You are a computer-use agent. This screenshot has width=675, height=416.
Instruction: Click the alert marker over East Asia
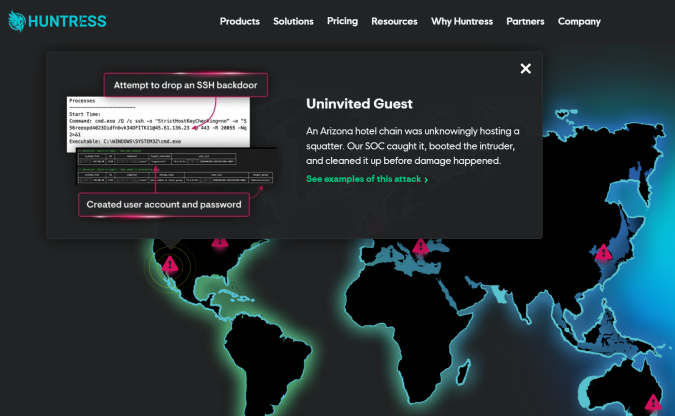click(602, 253)
